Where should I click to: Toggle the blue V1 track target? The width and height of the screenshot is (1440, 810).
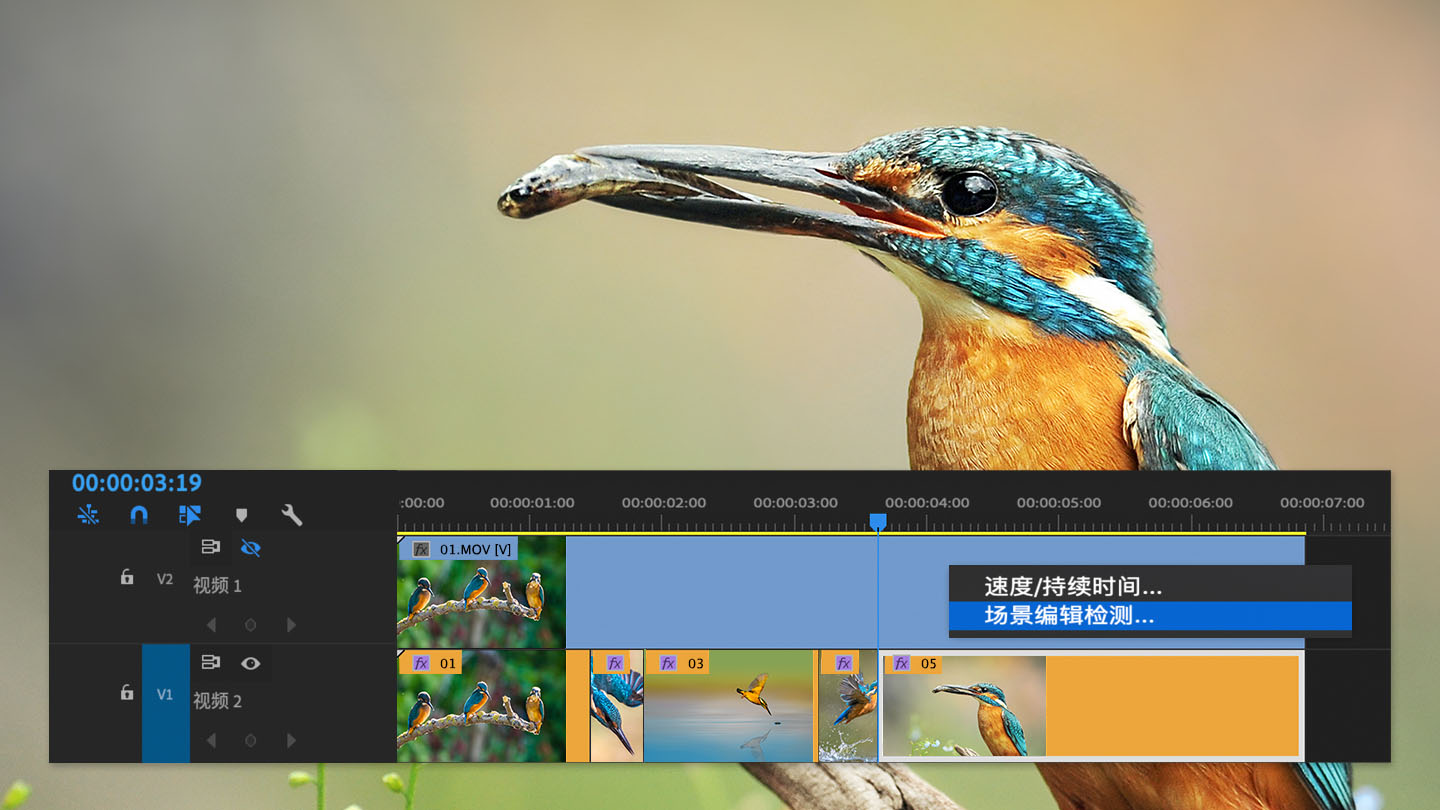[165, 703]
